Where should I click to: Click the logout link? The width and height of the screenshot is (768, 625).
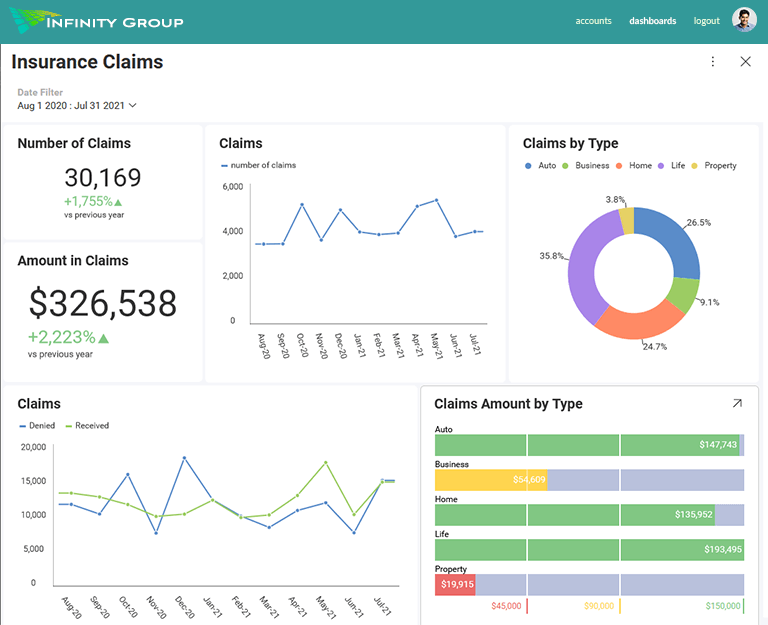point(706,21)
